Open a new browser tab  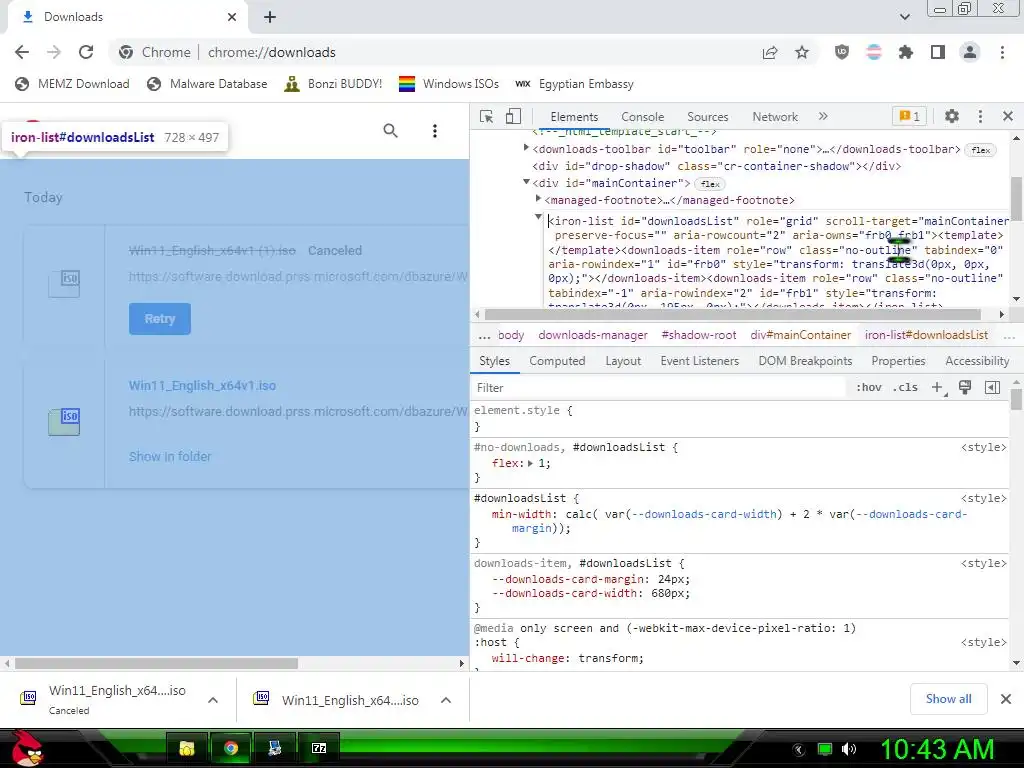pyautogui.click(x=270, y=17)
